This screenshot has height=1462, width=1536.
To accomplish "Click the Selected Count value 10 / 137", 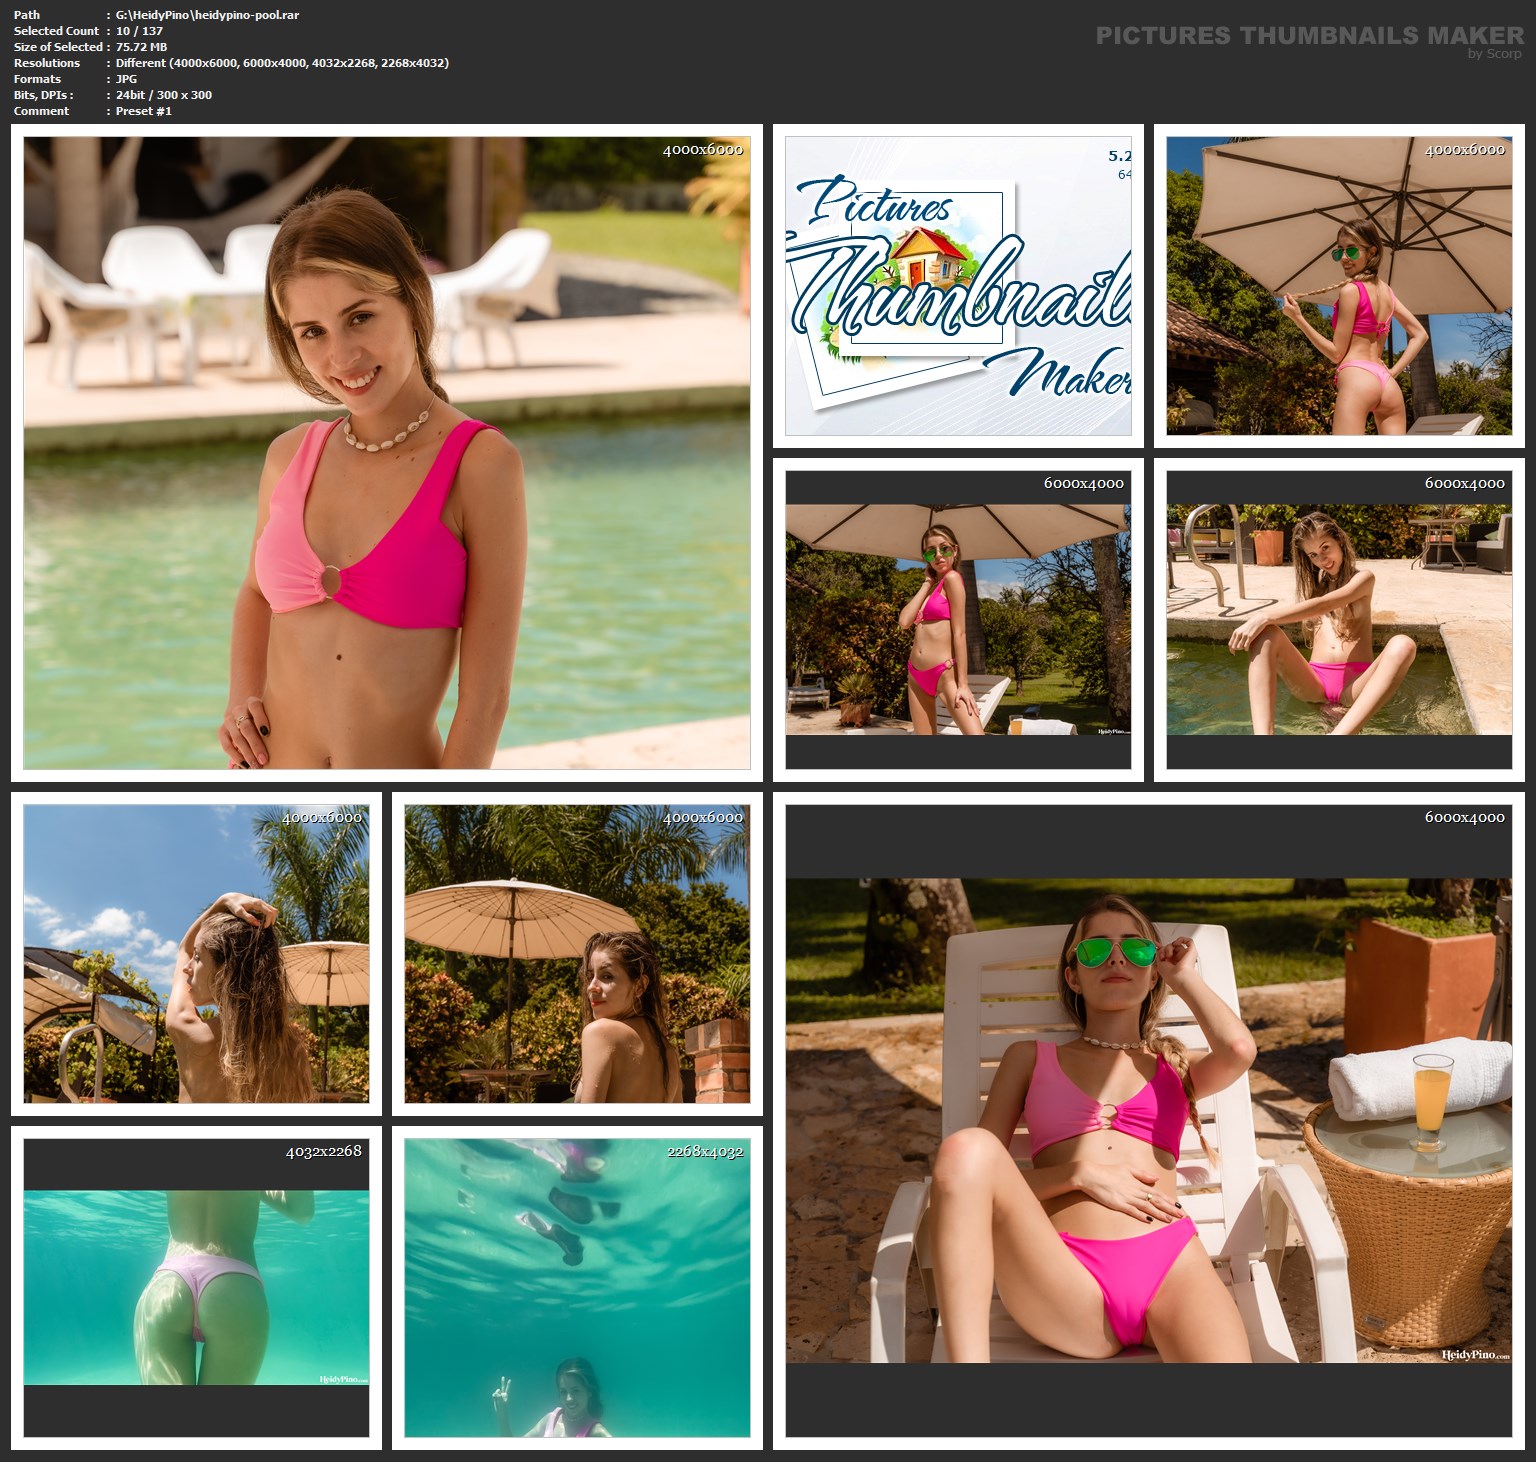I will point(139,31).
